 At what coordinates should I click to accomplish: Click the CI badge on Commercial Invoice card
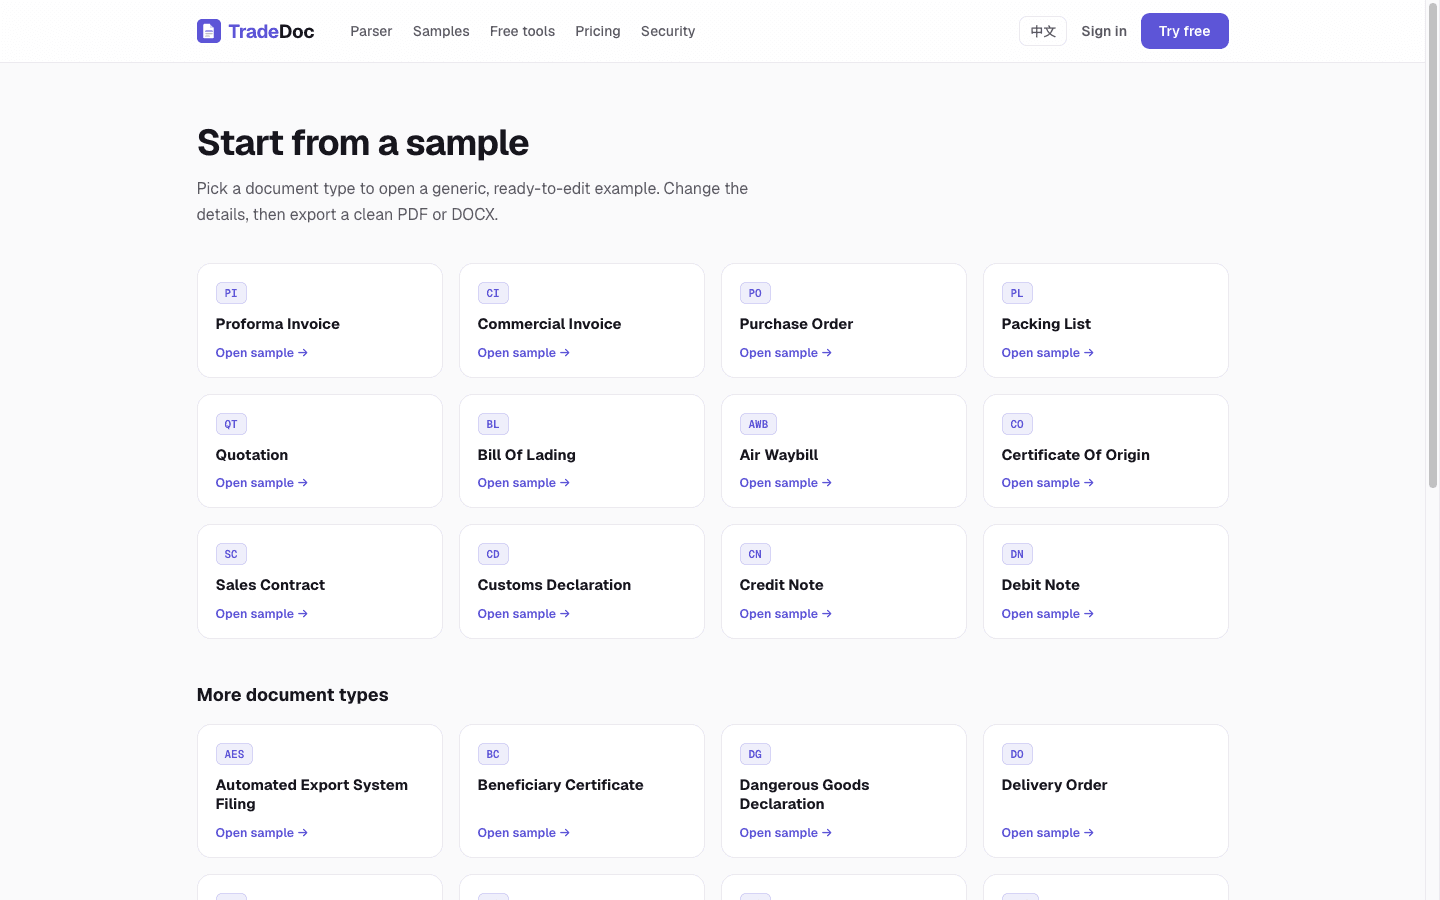pyautogui.click(x=493, y=293)
